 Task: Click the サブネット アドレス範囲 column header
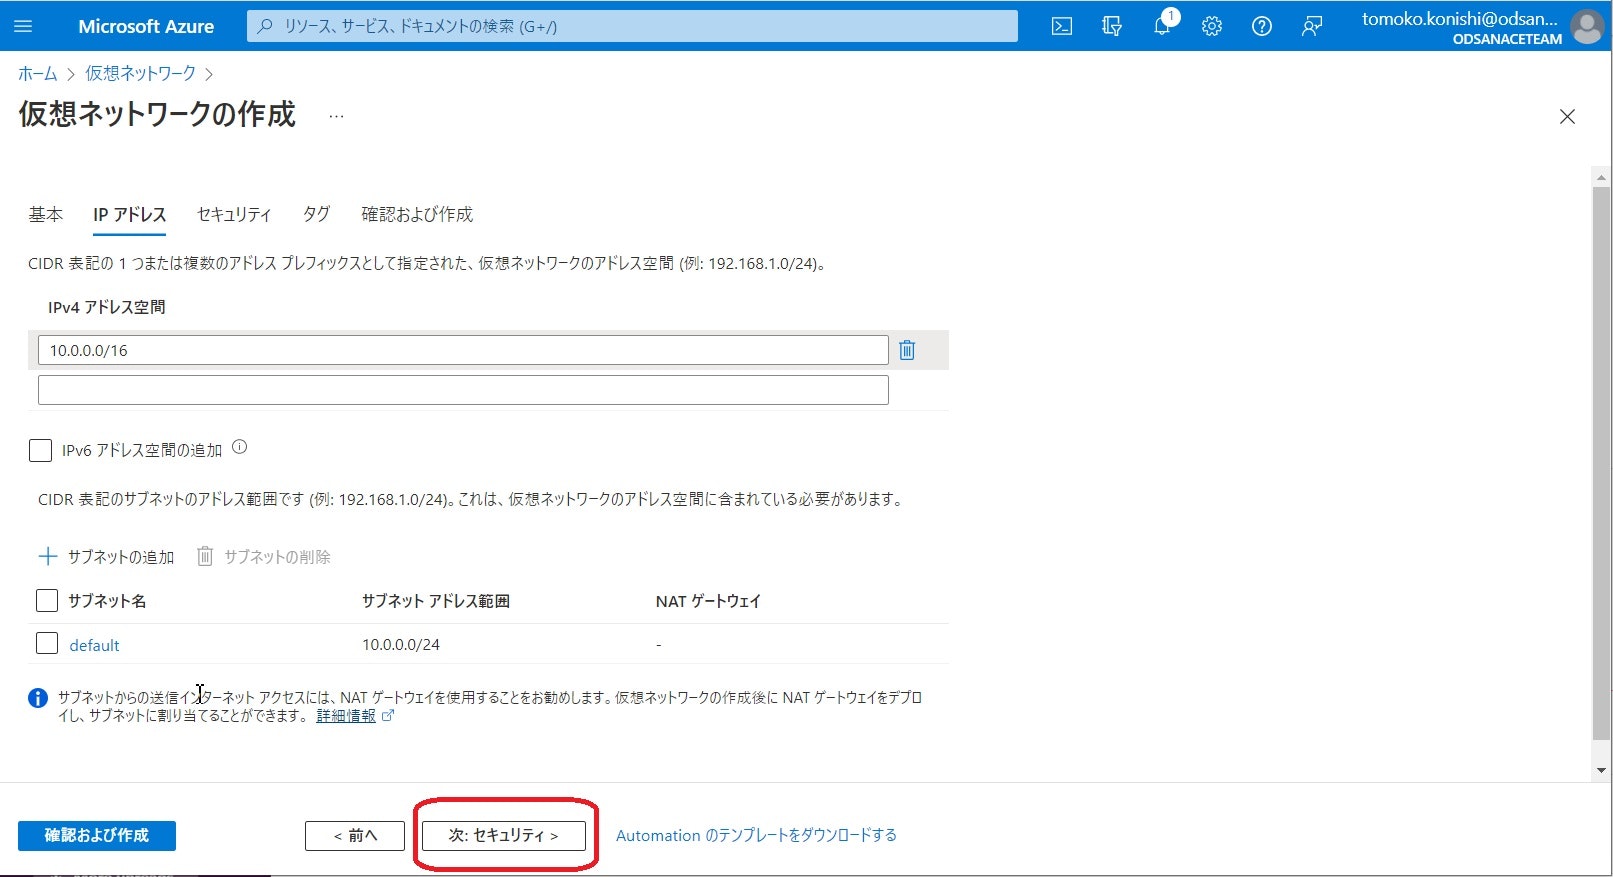coord(436,601)
